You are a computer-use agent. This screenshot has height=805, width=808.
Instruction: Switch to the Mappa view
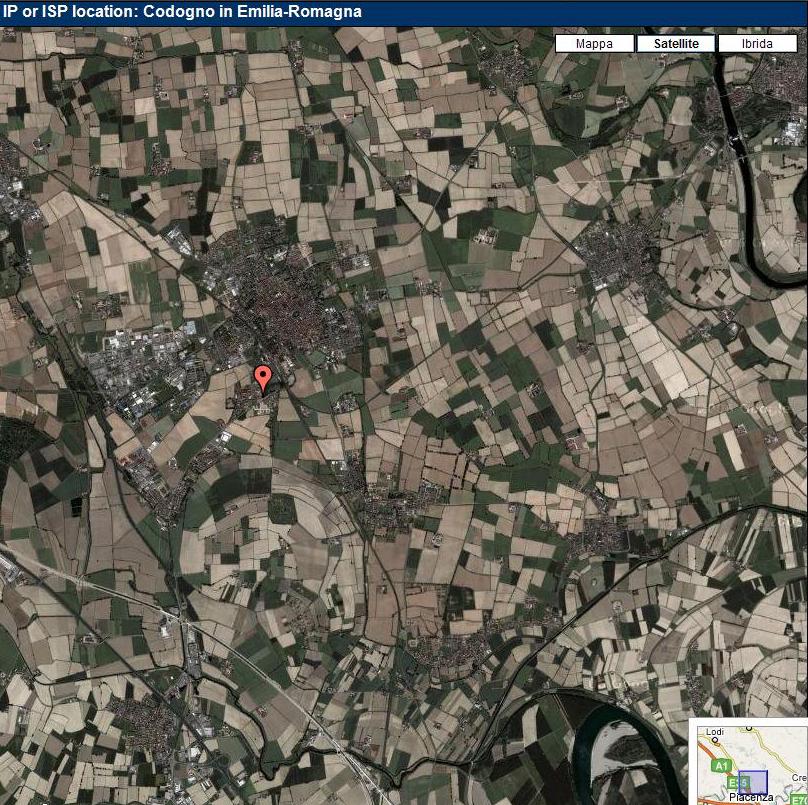pos(594,44)
